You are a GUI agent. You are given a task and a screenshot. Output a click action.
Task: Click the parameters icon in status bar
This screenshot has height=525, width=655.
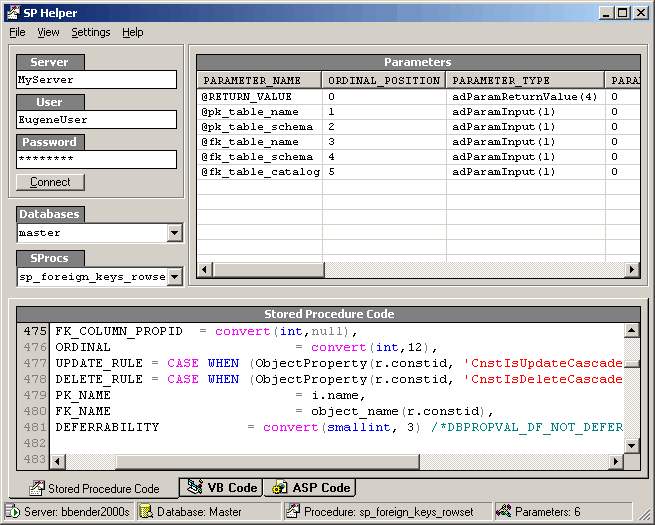click(x=505, y=511)
